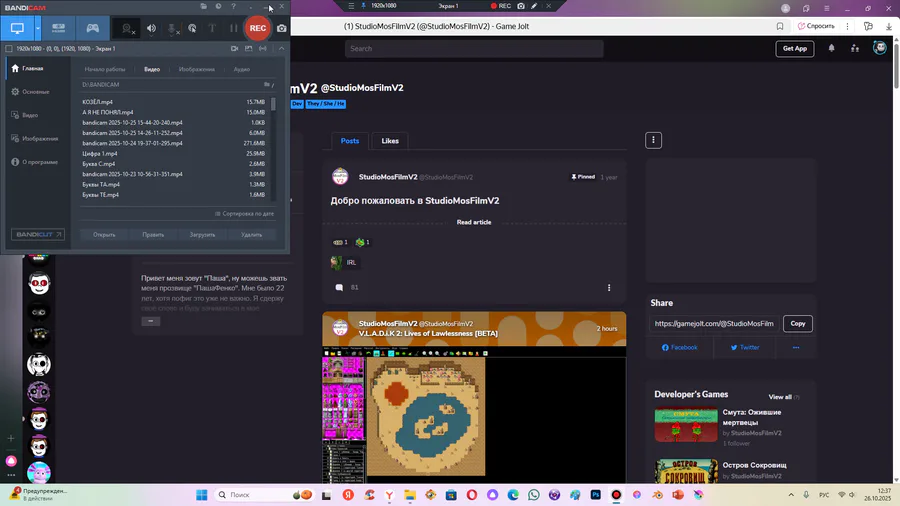Select game recording mode gamepad icon

pyautogui.click(x=92, y=28)
